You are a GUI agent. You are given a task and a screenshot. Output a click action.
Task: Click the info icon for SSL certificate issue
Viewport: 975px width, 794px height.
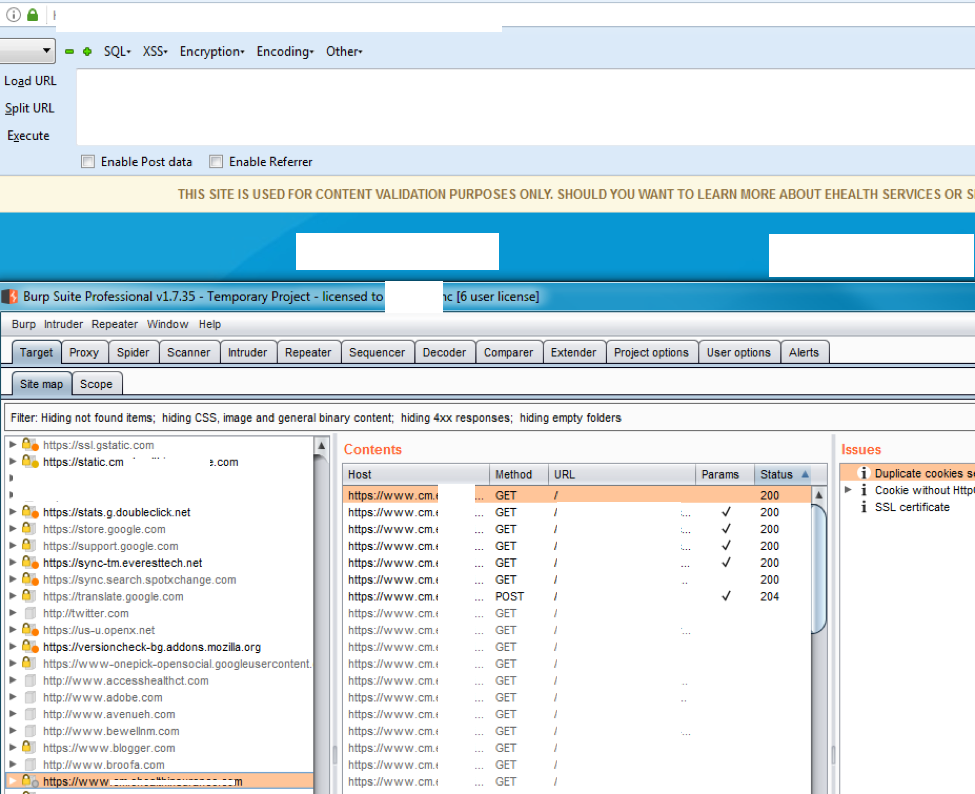[864, 507]
